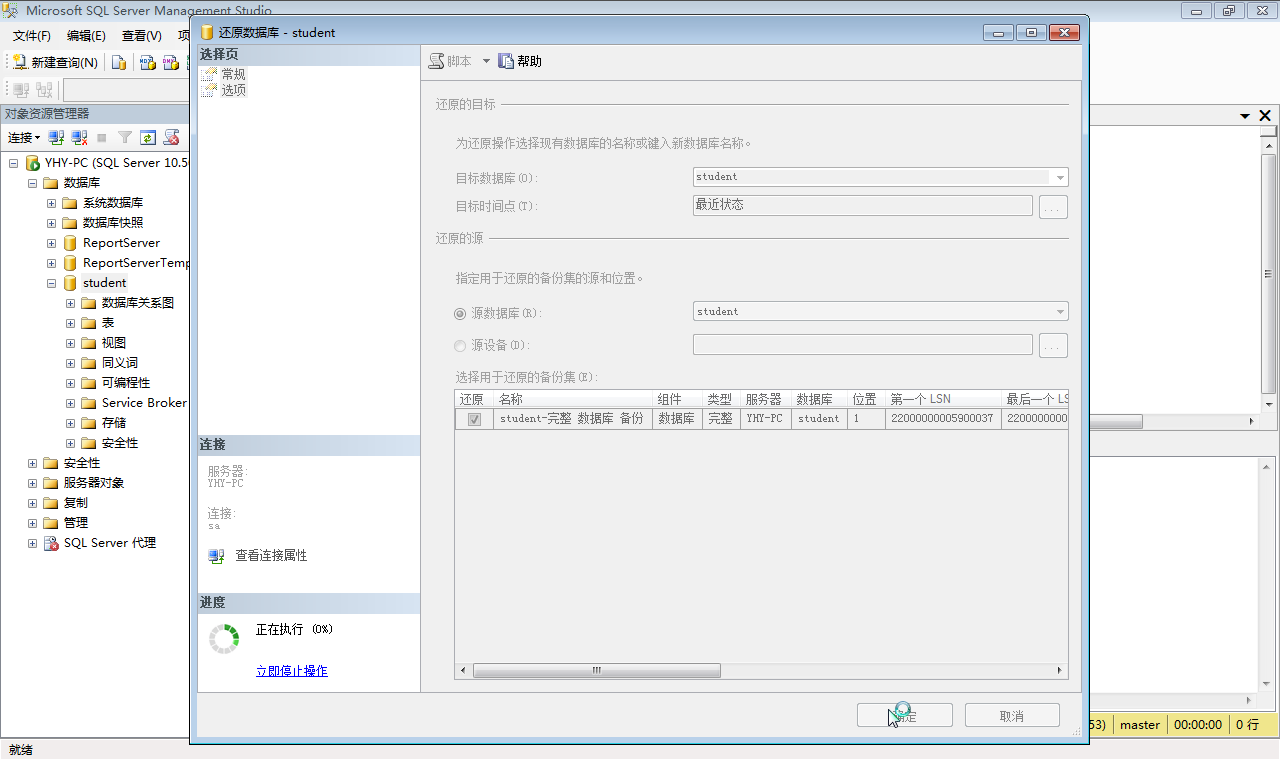
Task: Click the 存储 folder icon
Action: click(x=89, y=423)
